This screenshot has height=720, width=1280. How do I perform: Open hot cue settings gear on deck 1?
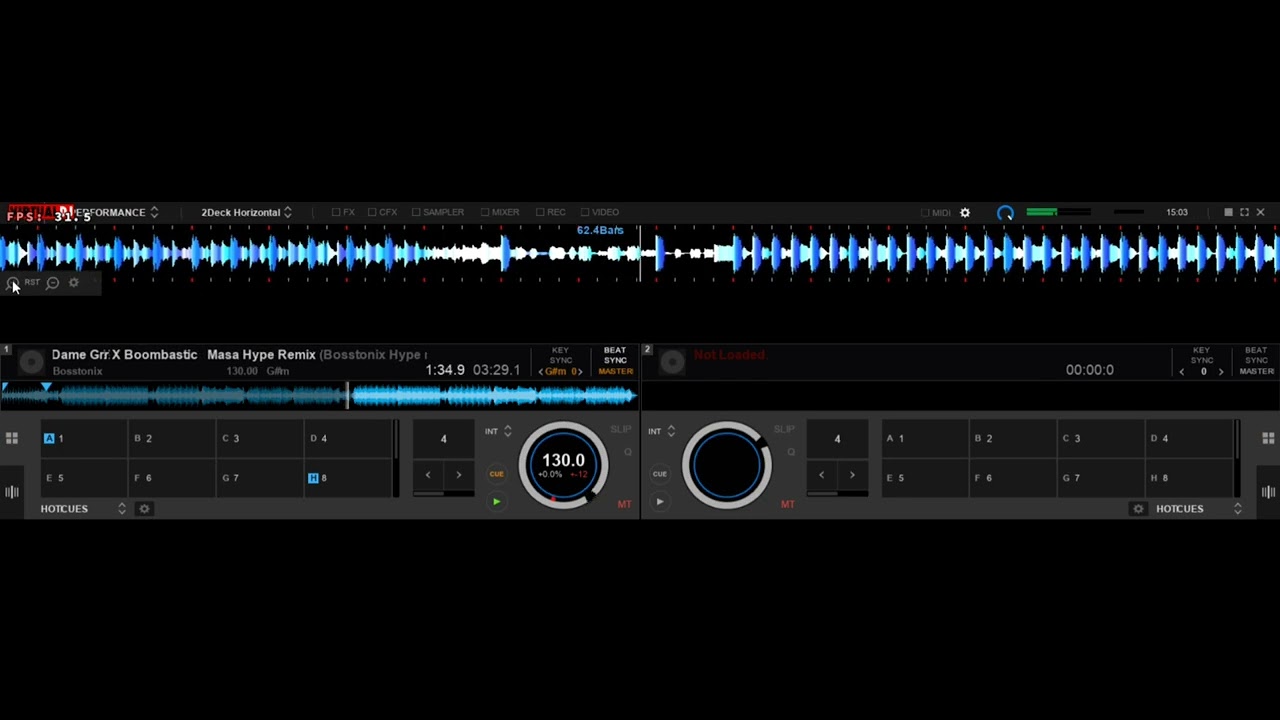pos(144,509)
